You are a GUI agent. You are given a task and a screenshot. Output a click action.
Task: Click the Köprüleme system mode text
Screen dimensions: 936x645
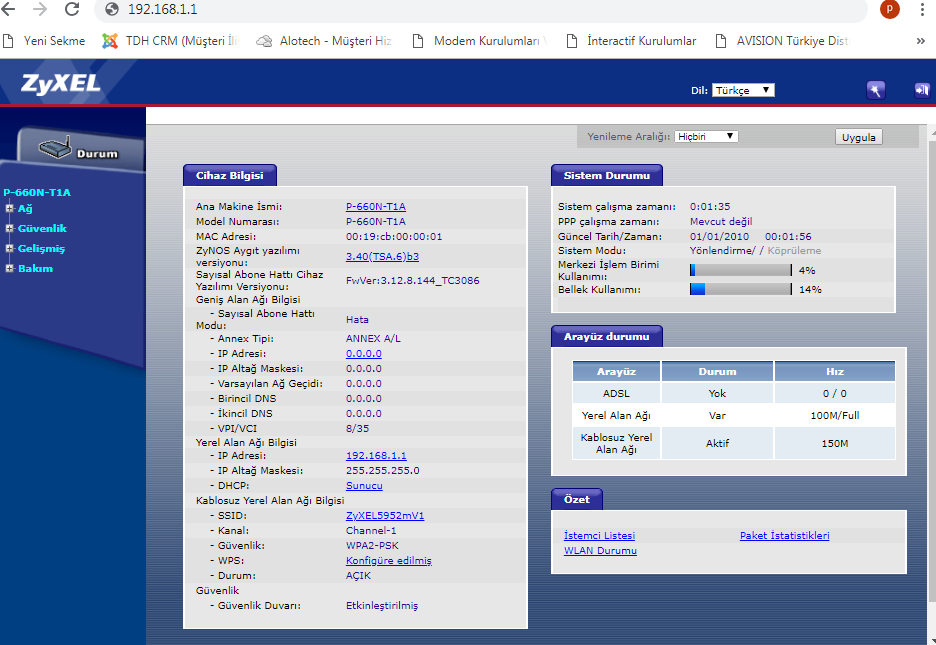[x=794, y=251]
